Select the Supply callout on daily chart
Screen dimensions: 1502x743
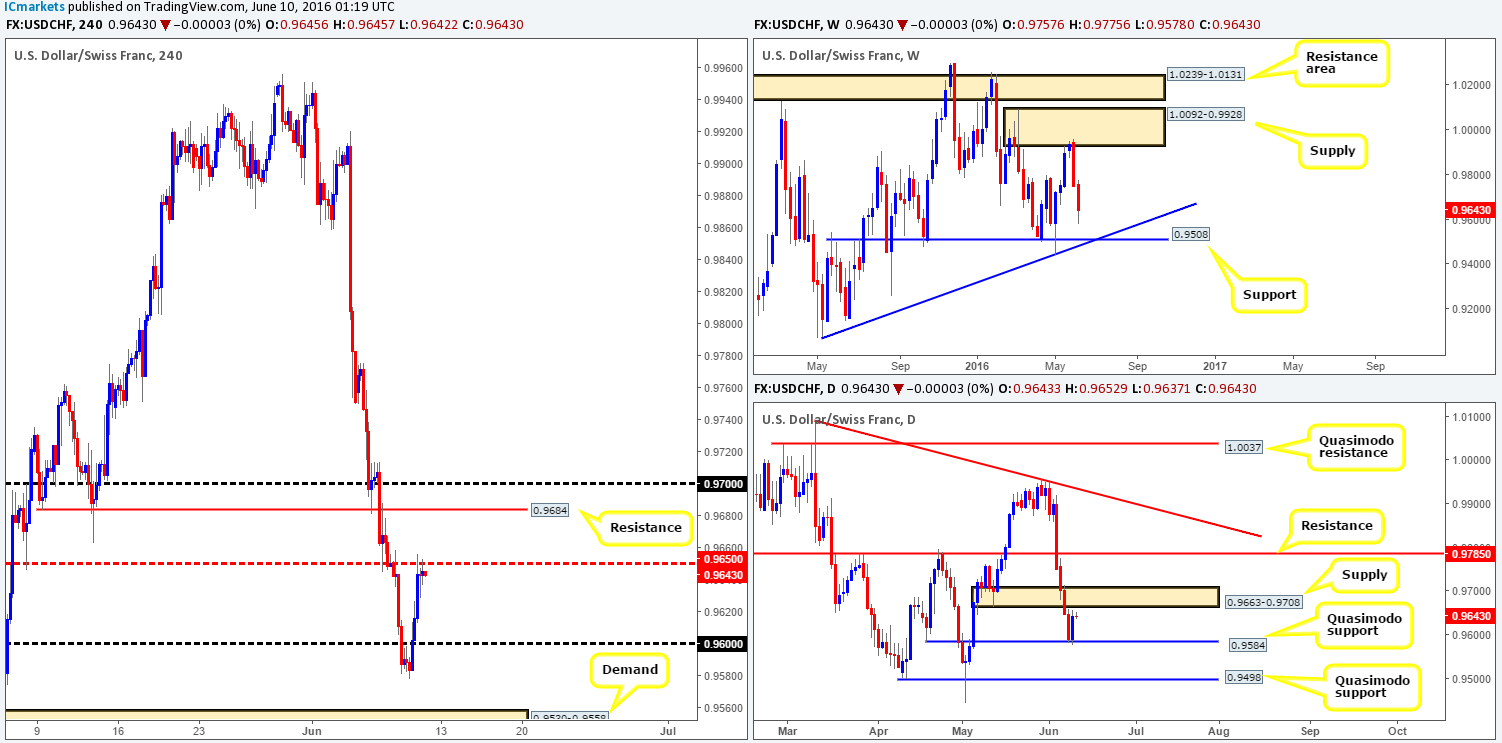click(1366, 574)
